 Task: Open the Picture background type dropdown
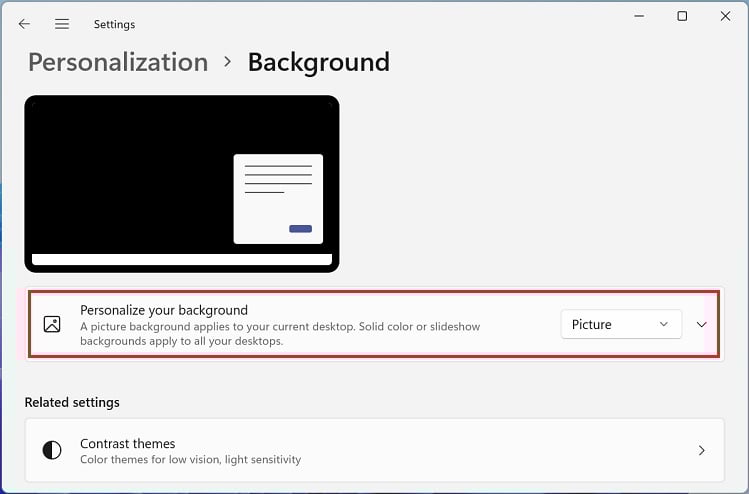coord(621,324)
